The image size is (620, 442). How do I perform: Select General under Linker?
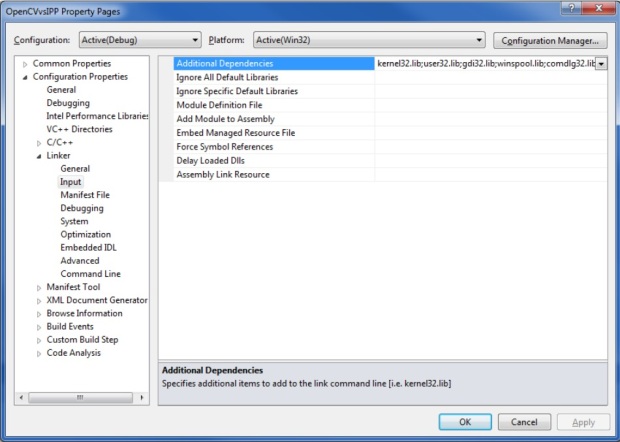pyautogui.click(x=75, y=168)
